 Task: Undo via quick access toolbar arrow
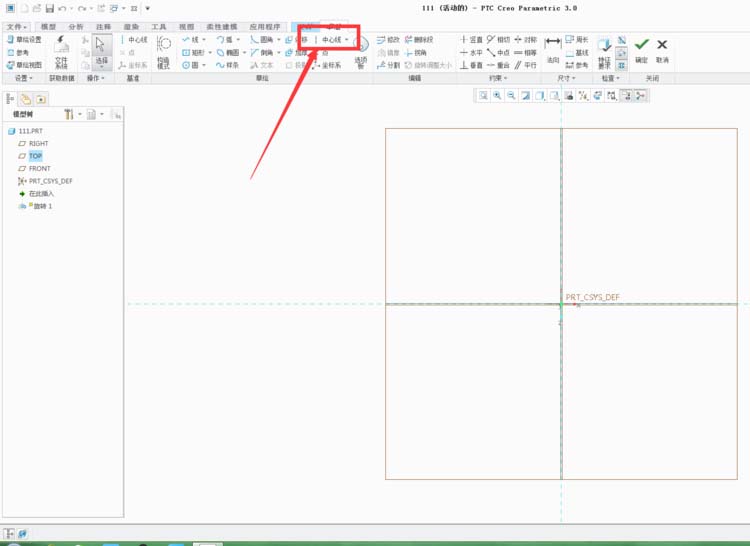[62, 9]
